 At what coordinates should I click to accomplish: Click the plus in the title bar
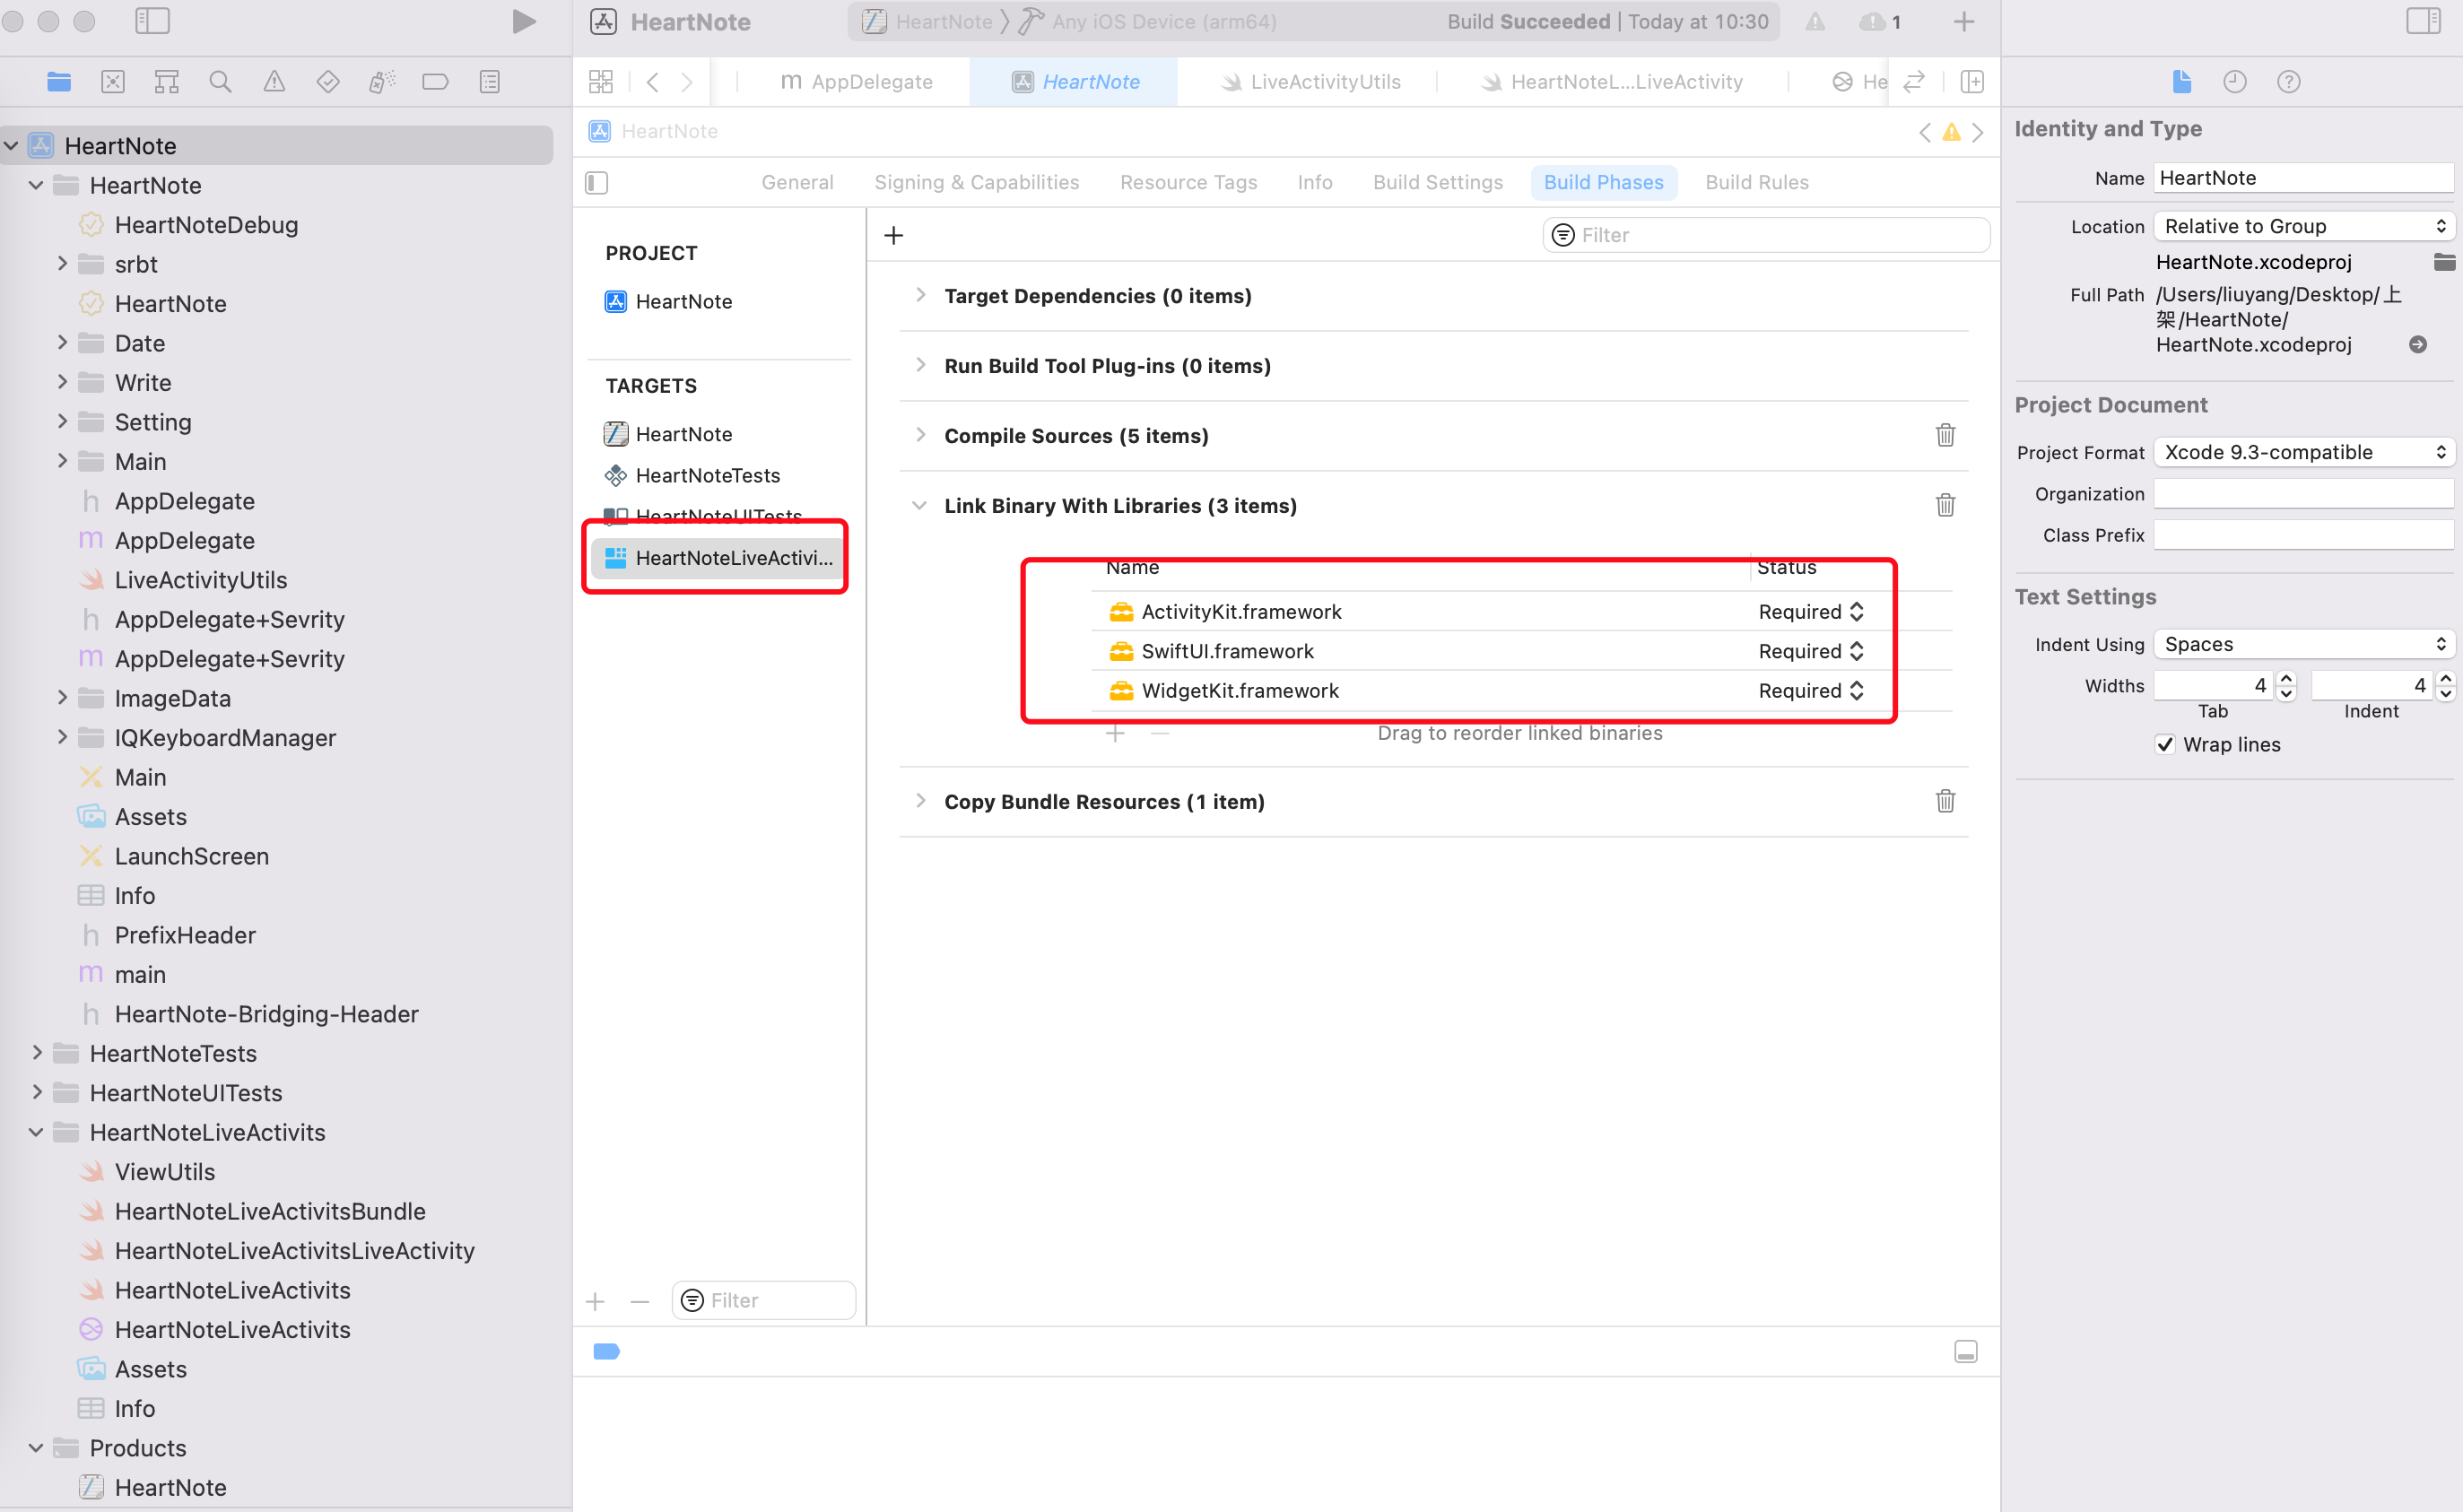[x=1964, y=22]
